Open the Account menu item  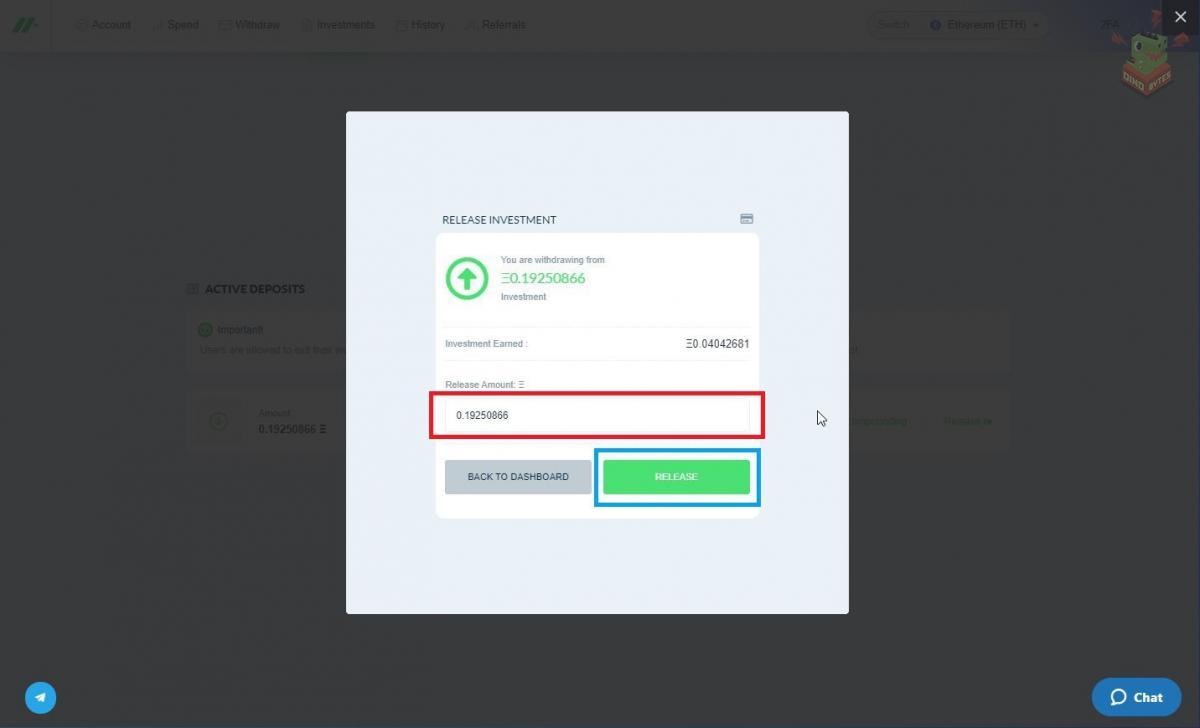point(104,25)
